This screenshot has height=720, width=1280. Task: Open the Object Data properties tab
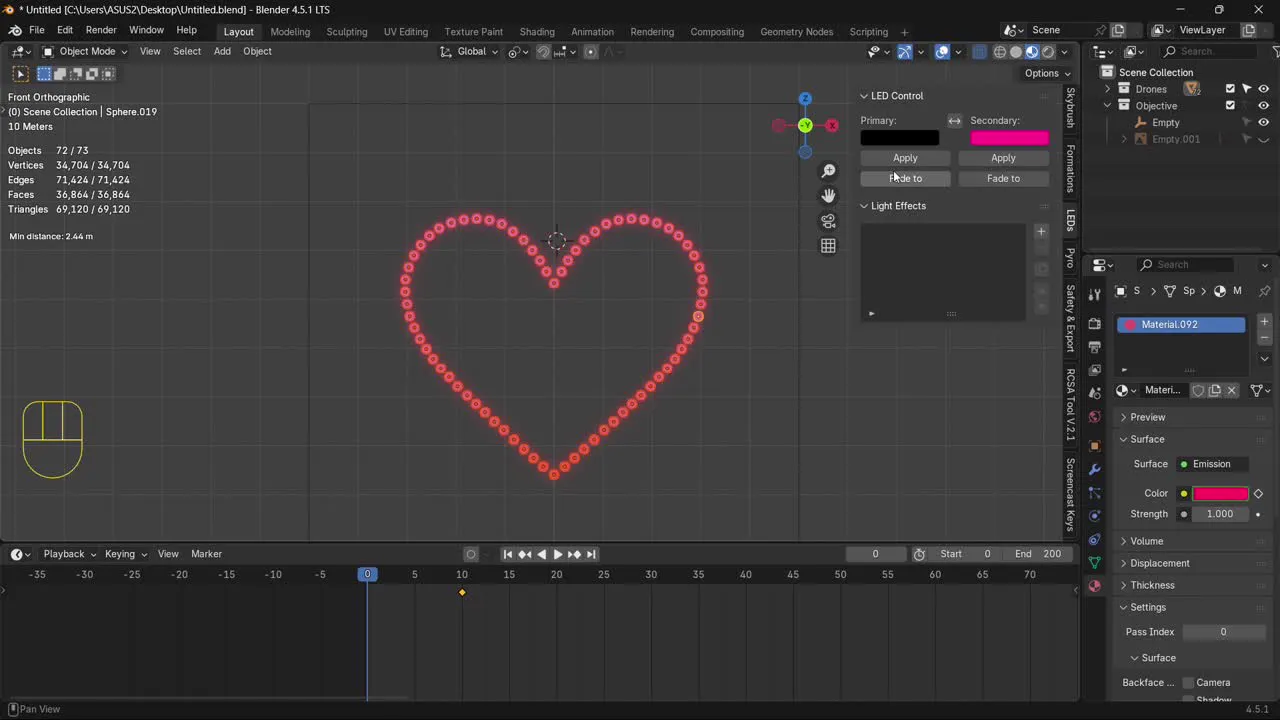tap(1094, 563)
